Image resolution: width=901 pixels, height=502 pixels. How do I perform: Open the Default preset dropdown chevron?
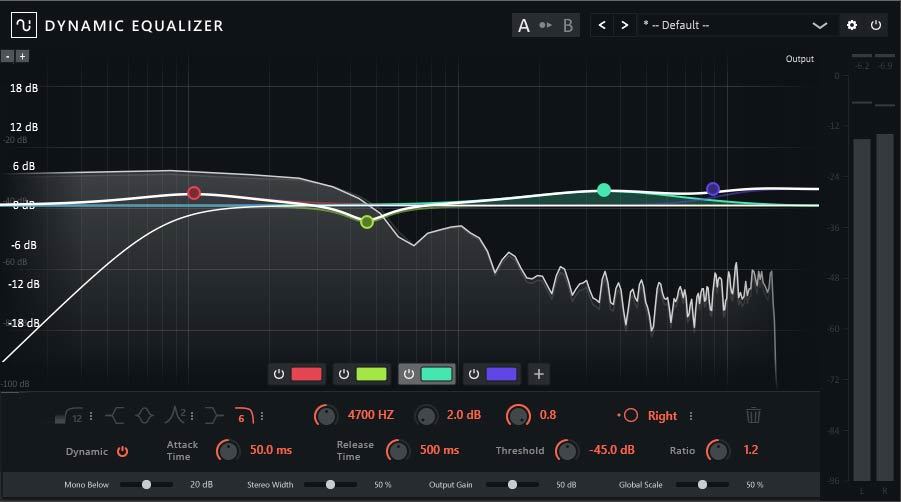[x=819, y=26]
